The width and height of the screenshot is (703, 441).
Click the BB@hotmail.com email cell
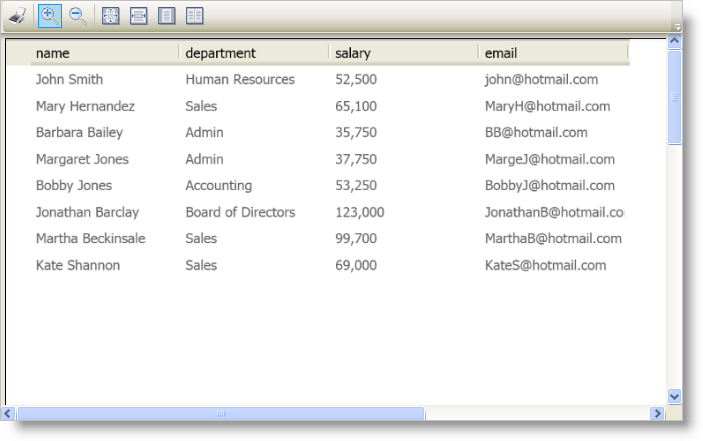(x=536, y=133)
